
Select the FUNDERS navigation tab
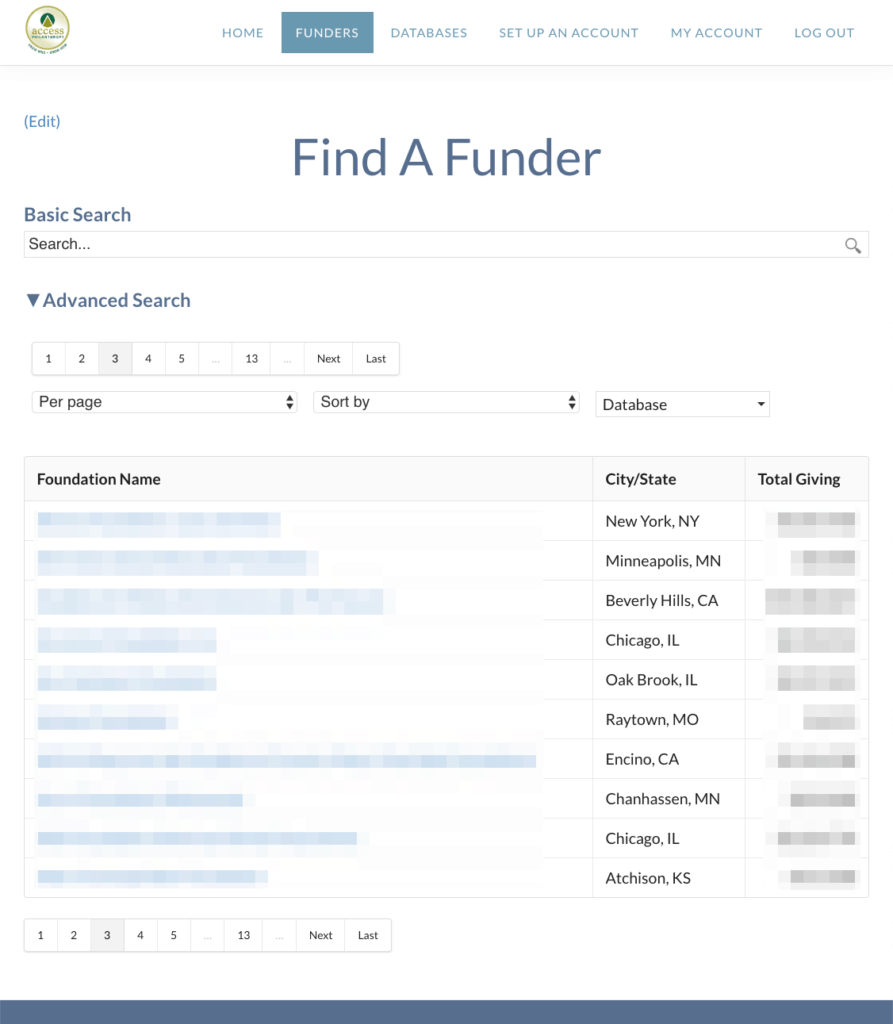point(327,32)
